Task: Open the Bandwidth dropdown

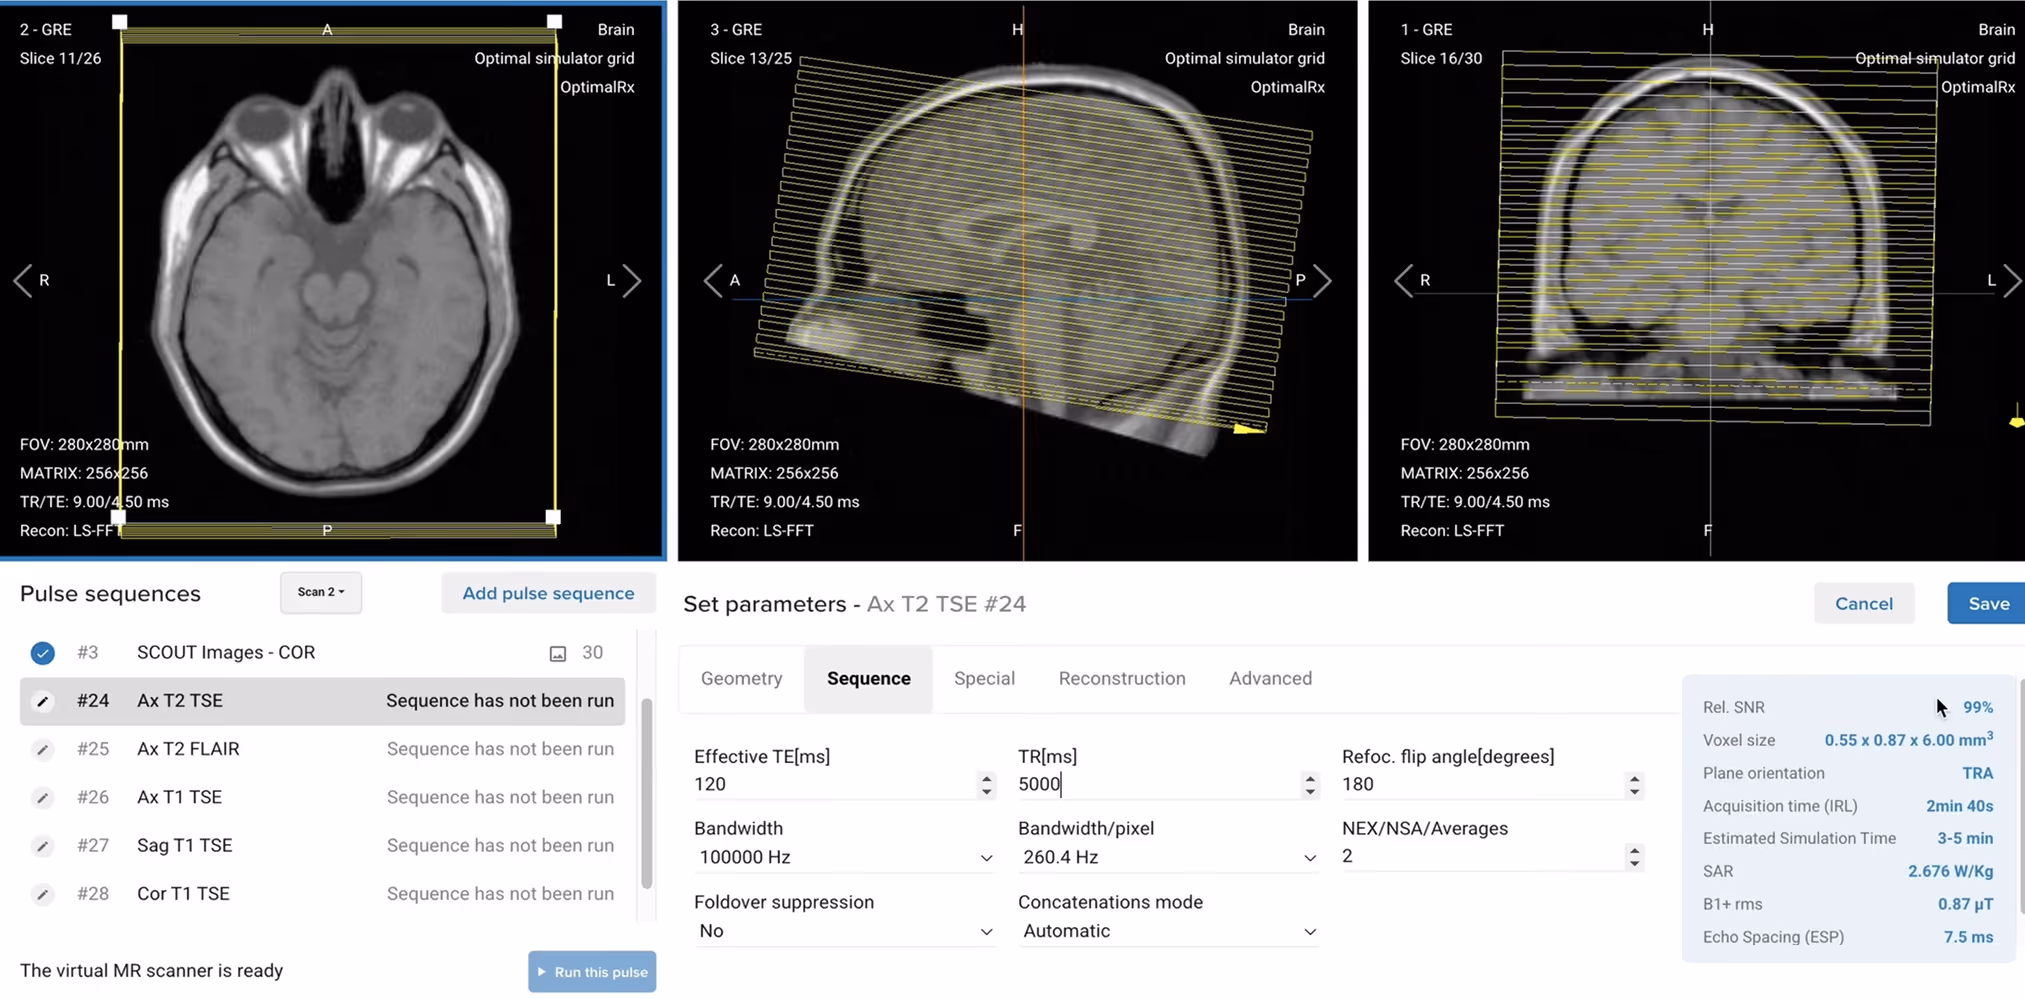Action: tap(986, 857)
